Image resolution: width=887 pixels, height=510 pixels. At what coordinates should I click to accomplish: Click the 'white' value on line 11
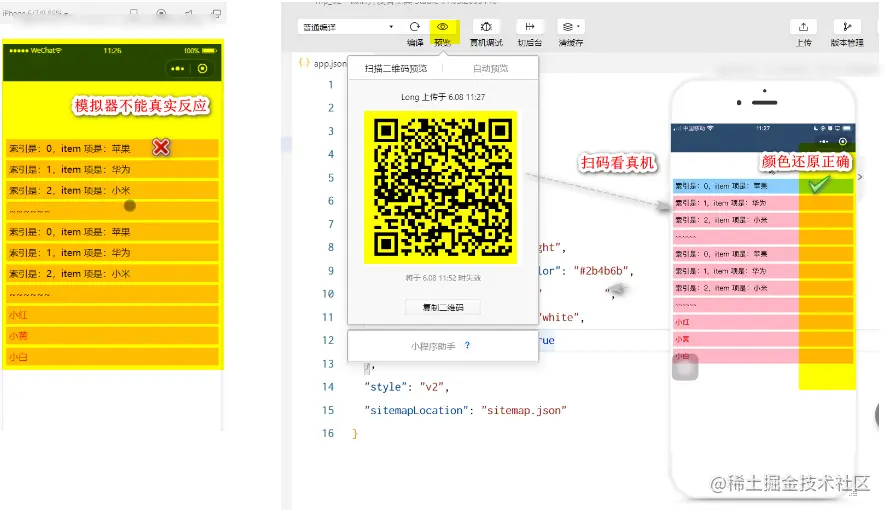[x=561, y=317]
